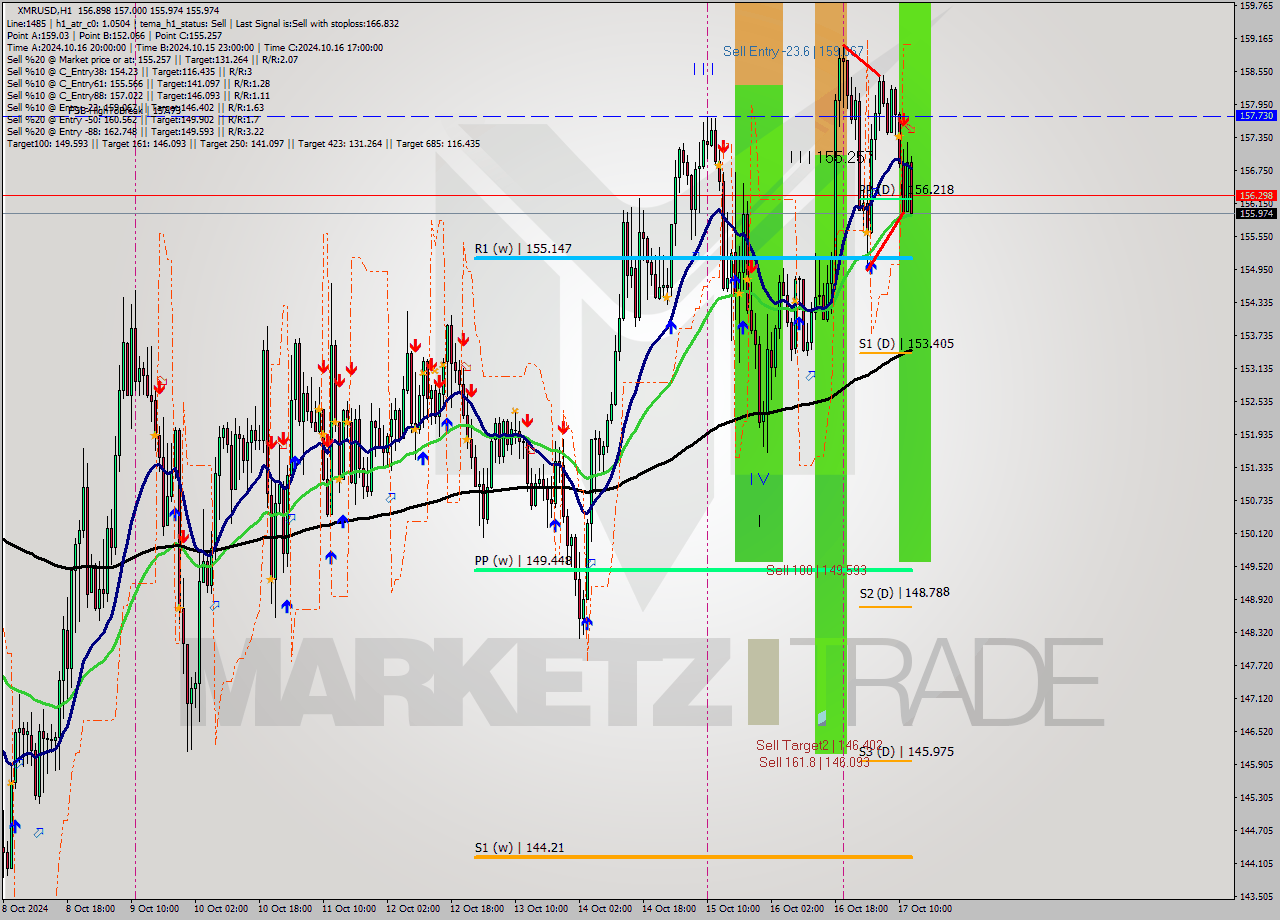This screenshot has height=920, width=1280.
Task: Click the '13 Oct 10:00' time label
Action: (x=542, y=909)
